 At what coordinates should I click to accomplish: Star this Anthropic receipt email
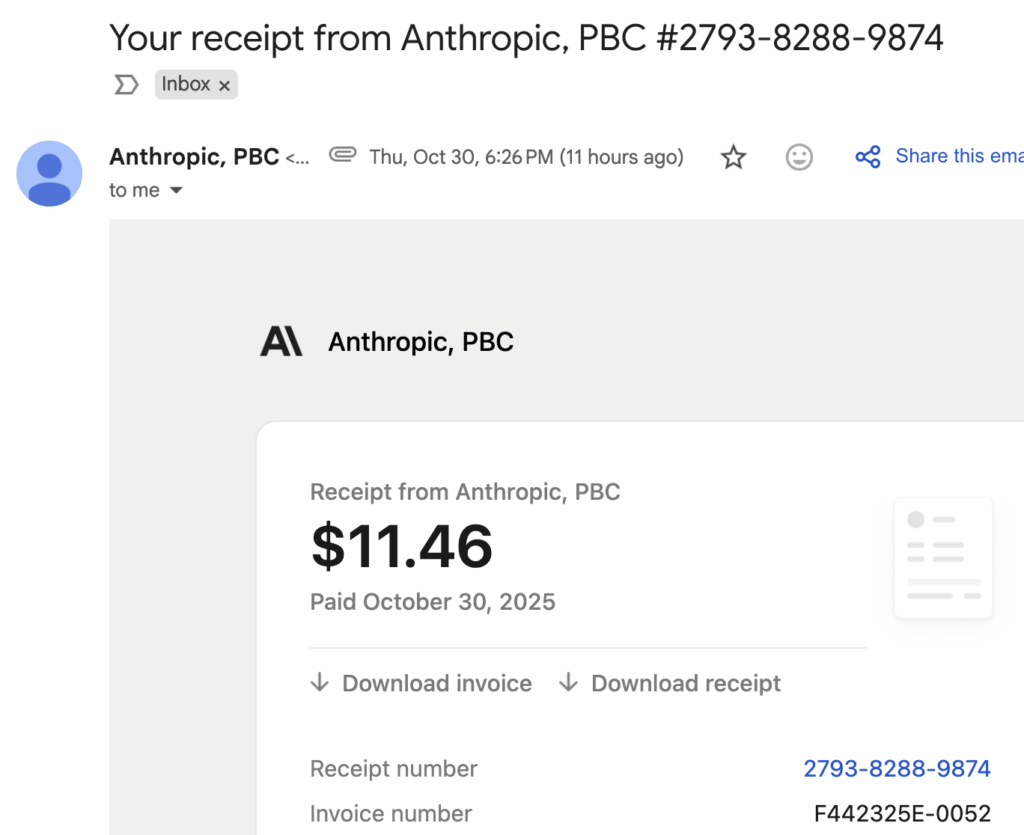click(734, 157)
